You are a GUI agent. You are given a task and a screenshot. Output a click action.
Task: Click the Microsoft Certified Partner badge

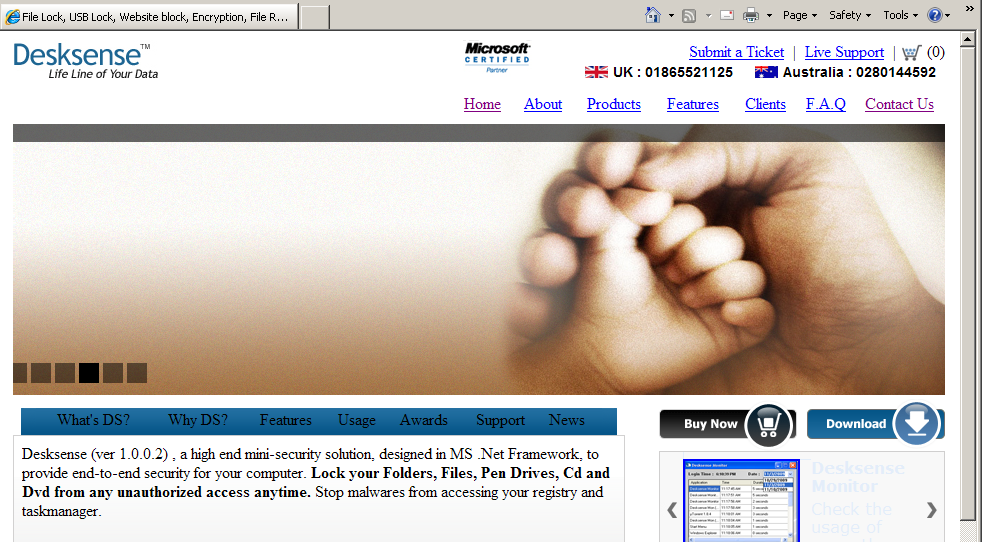pos(497,58)
